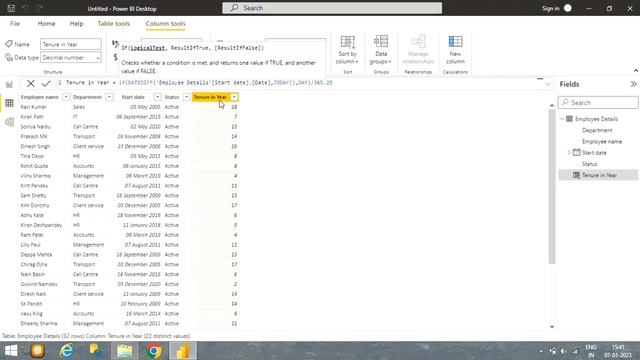The image size is (640, 360).
Task: Click the Sign in account avatar
Action: (x=568, y=8)
